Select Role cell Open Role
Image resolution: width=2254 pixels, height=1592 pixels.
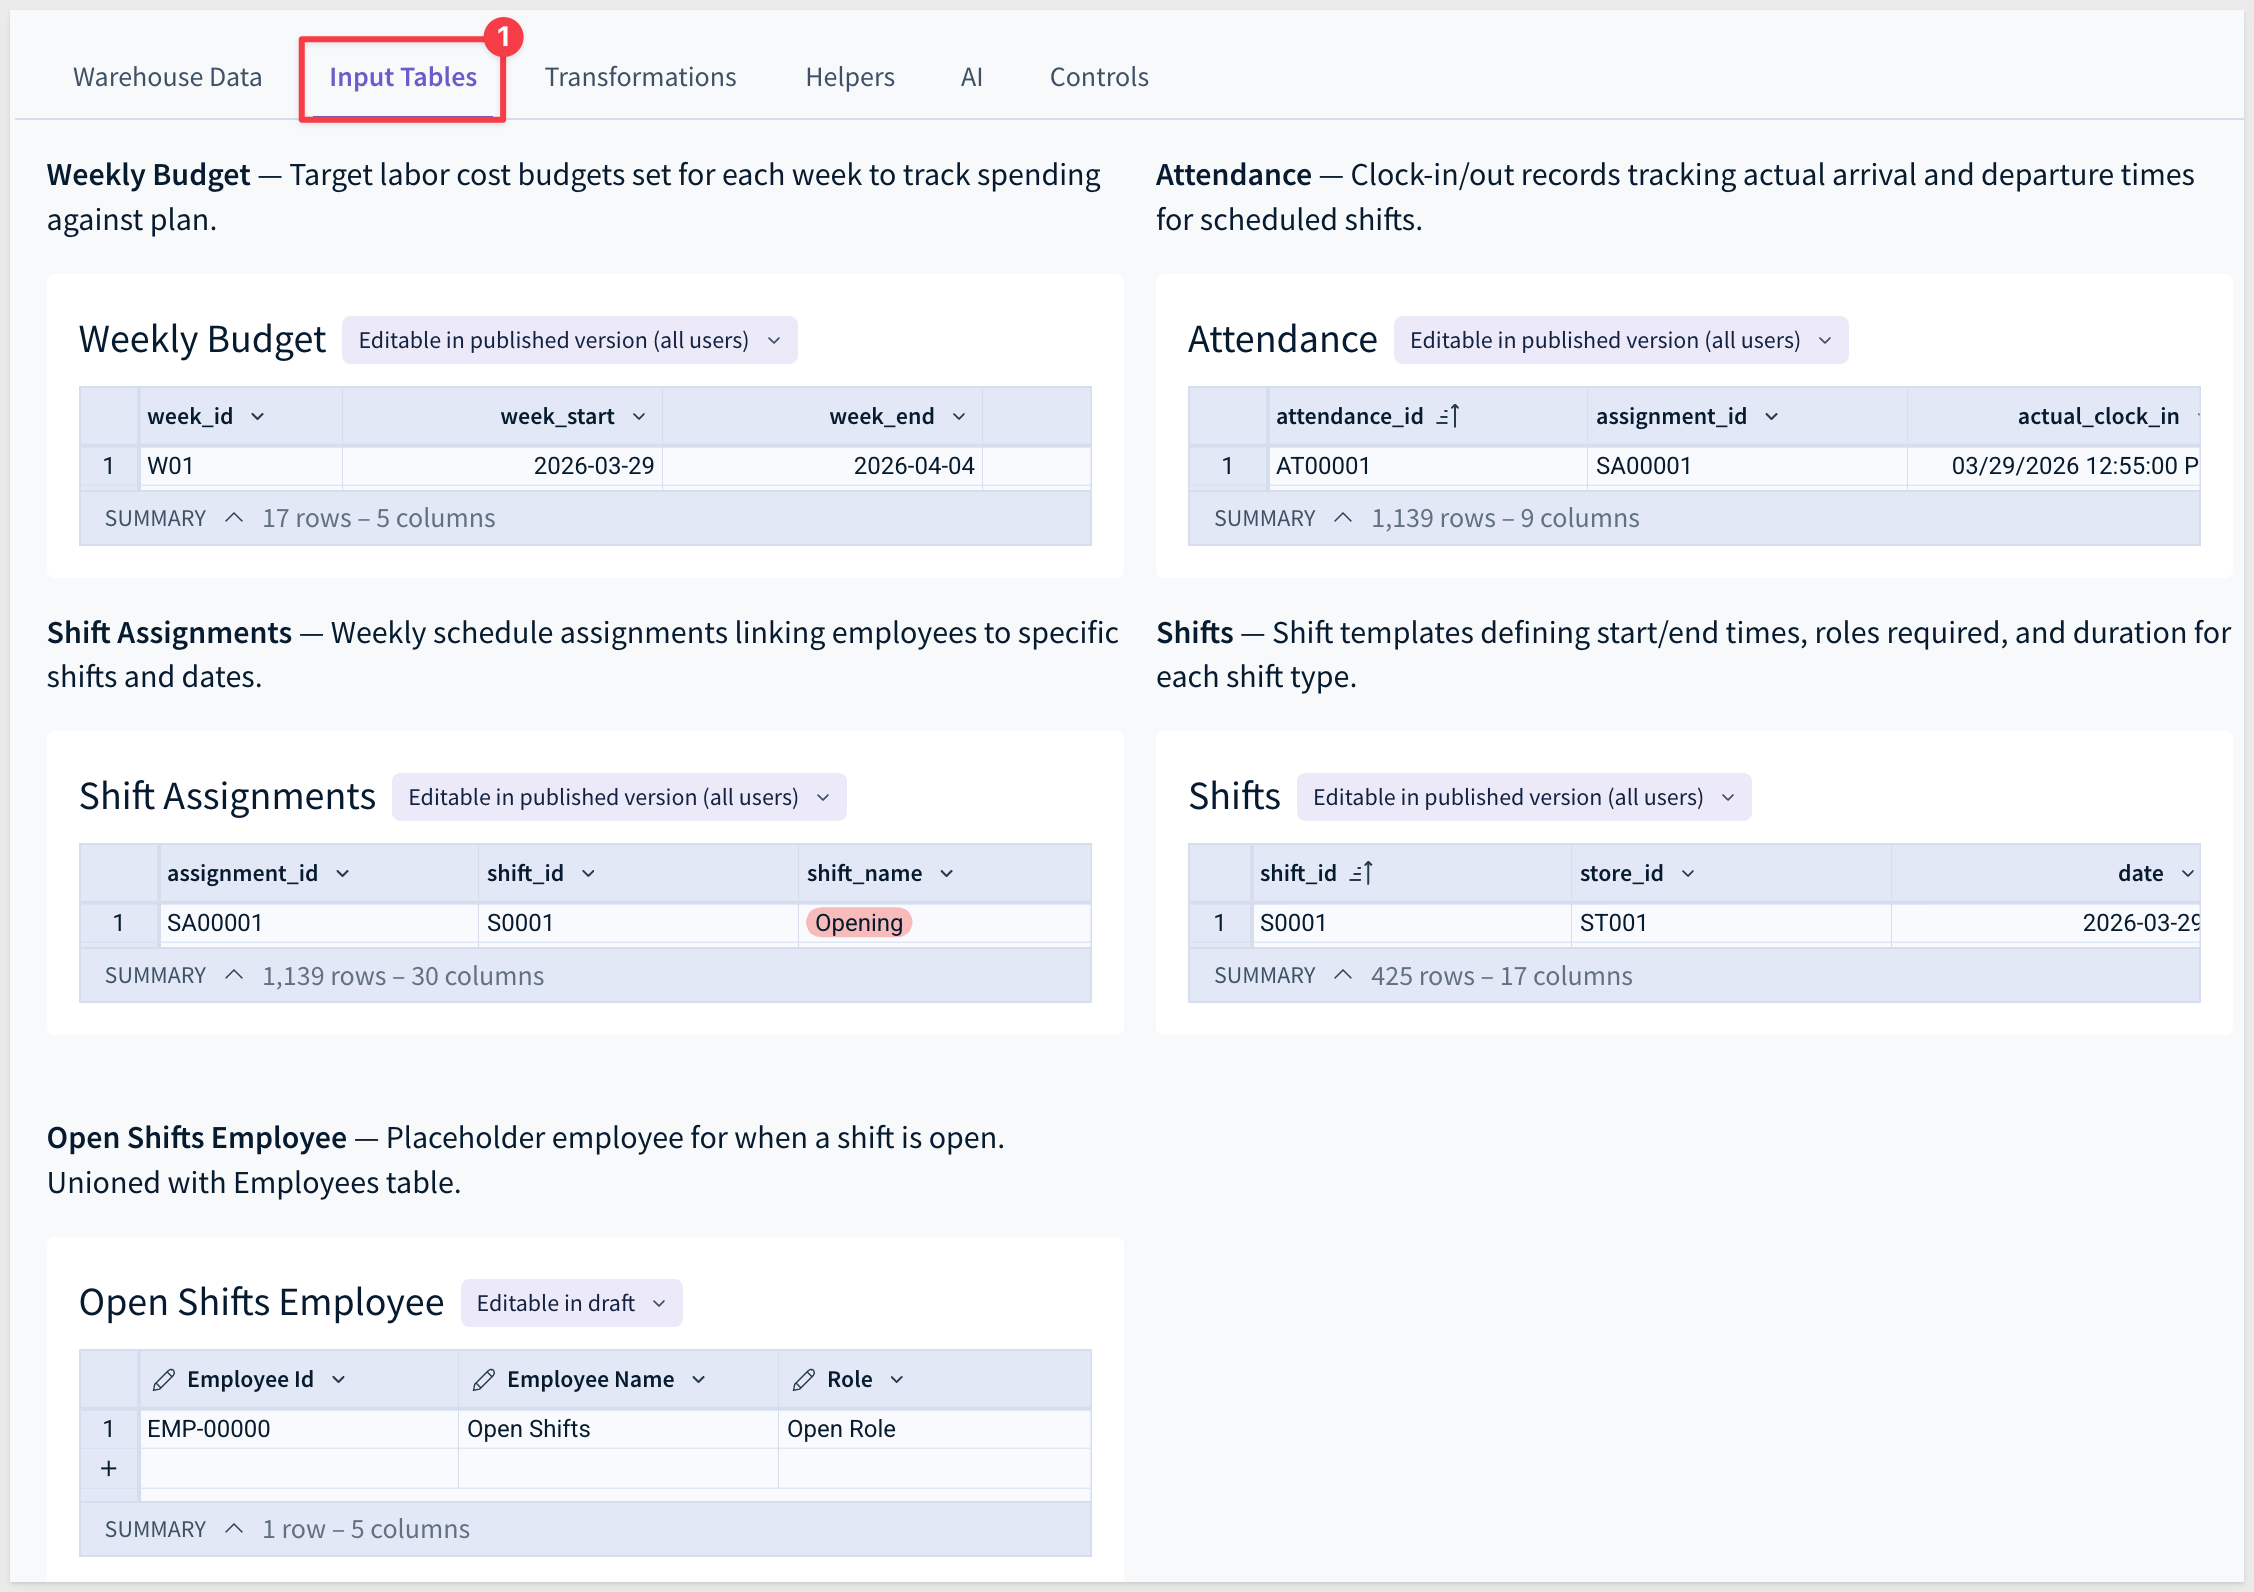934,1429
